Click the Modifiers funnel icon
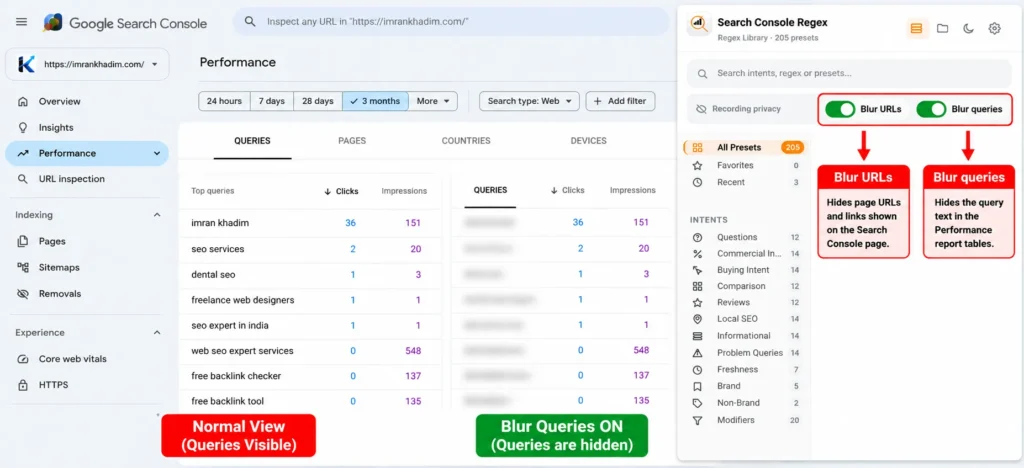 (697, 420)
